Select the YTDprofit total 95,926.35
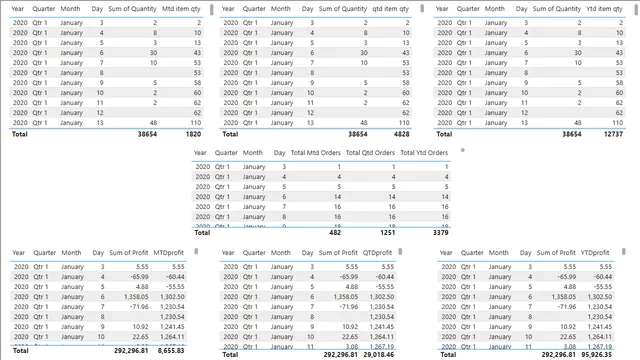The image size is (640, 360). 596,355
